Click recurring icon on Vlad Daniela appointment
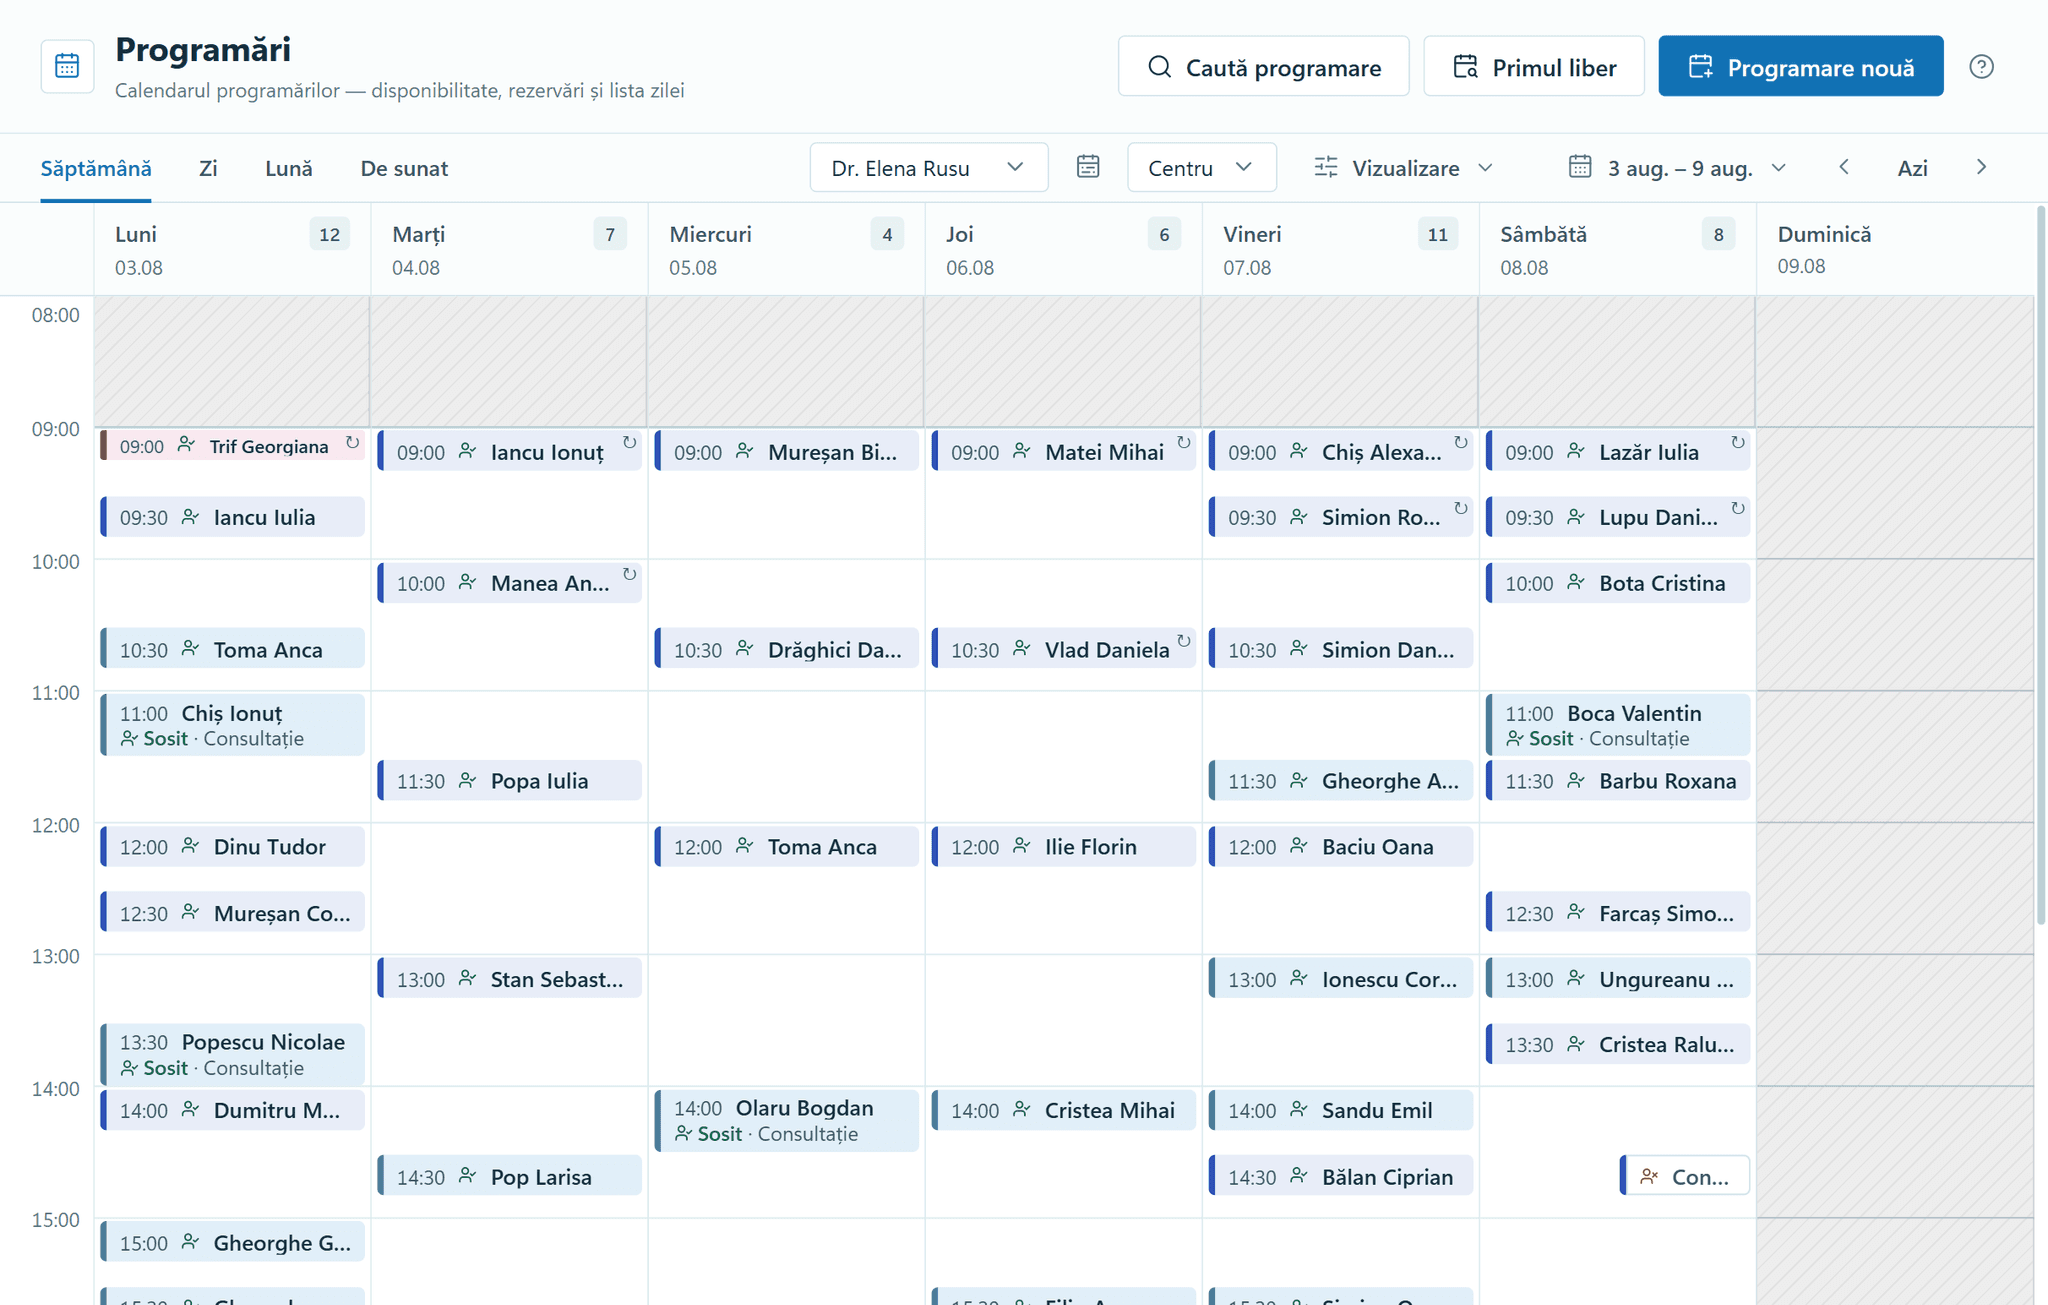2048x1305 pixels. [1183, 640]
